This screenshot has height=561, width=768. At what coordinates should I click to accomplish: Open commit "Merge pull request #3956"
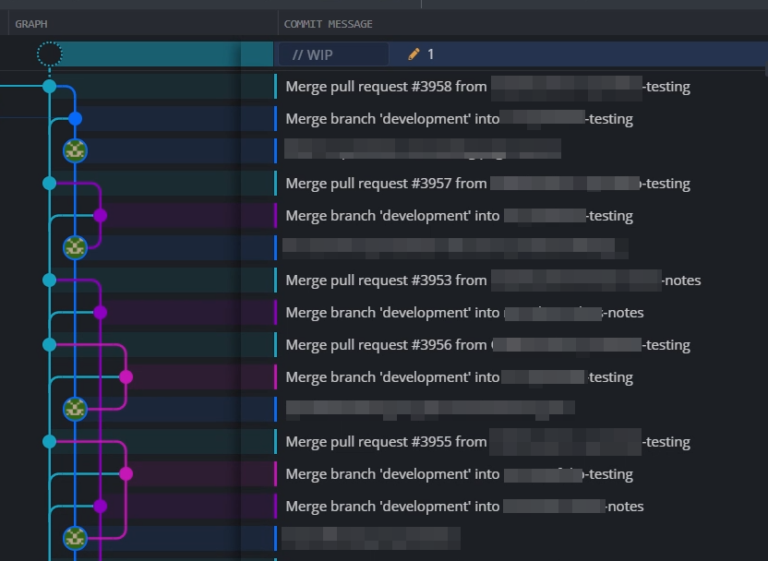pos(386,345)
